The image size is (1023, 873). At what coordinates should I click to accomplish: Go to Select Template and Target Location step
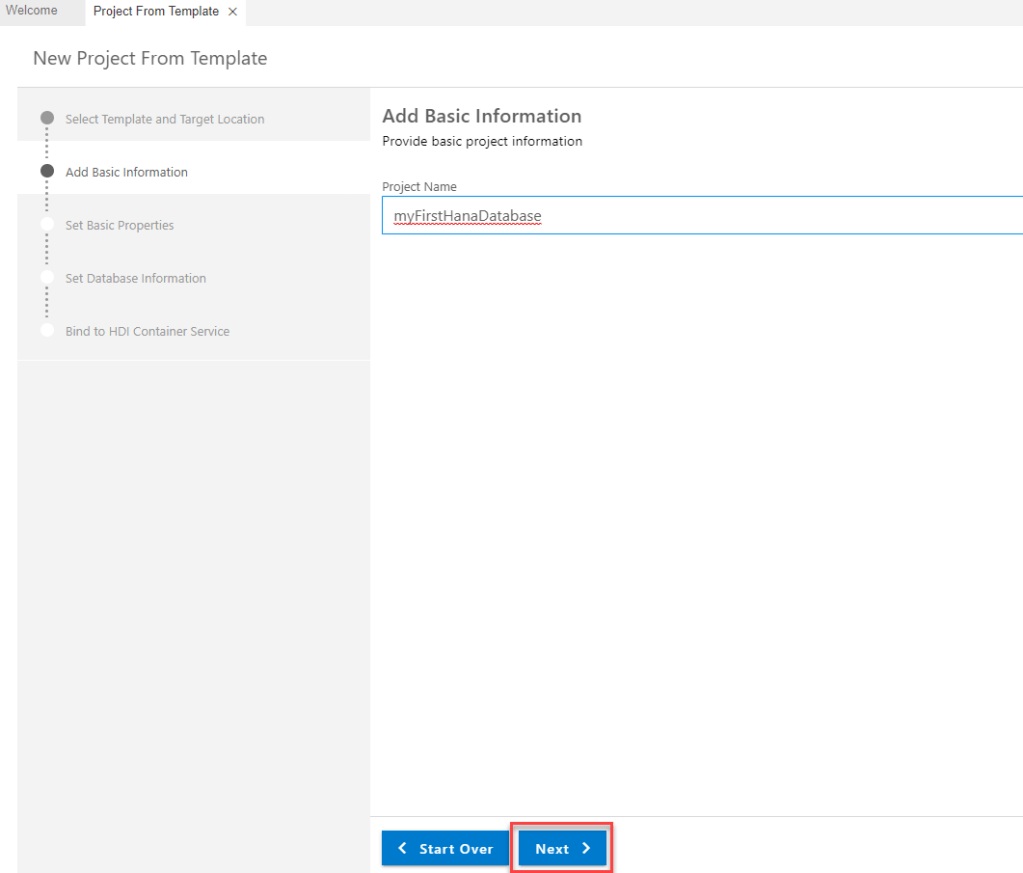coord(165,119)
